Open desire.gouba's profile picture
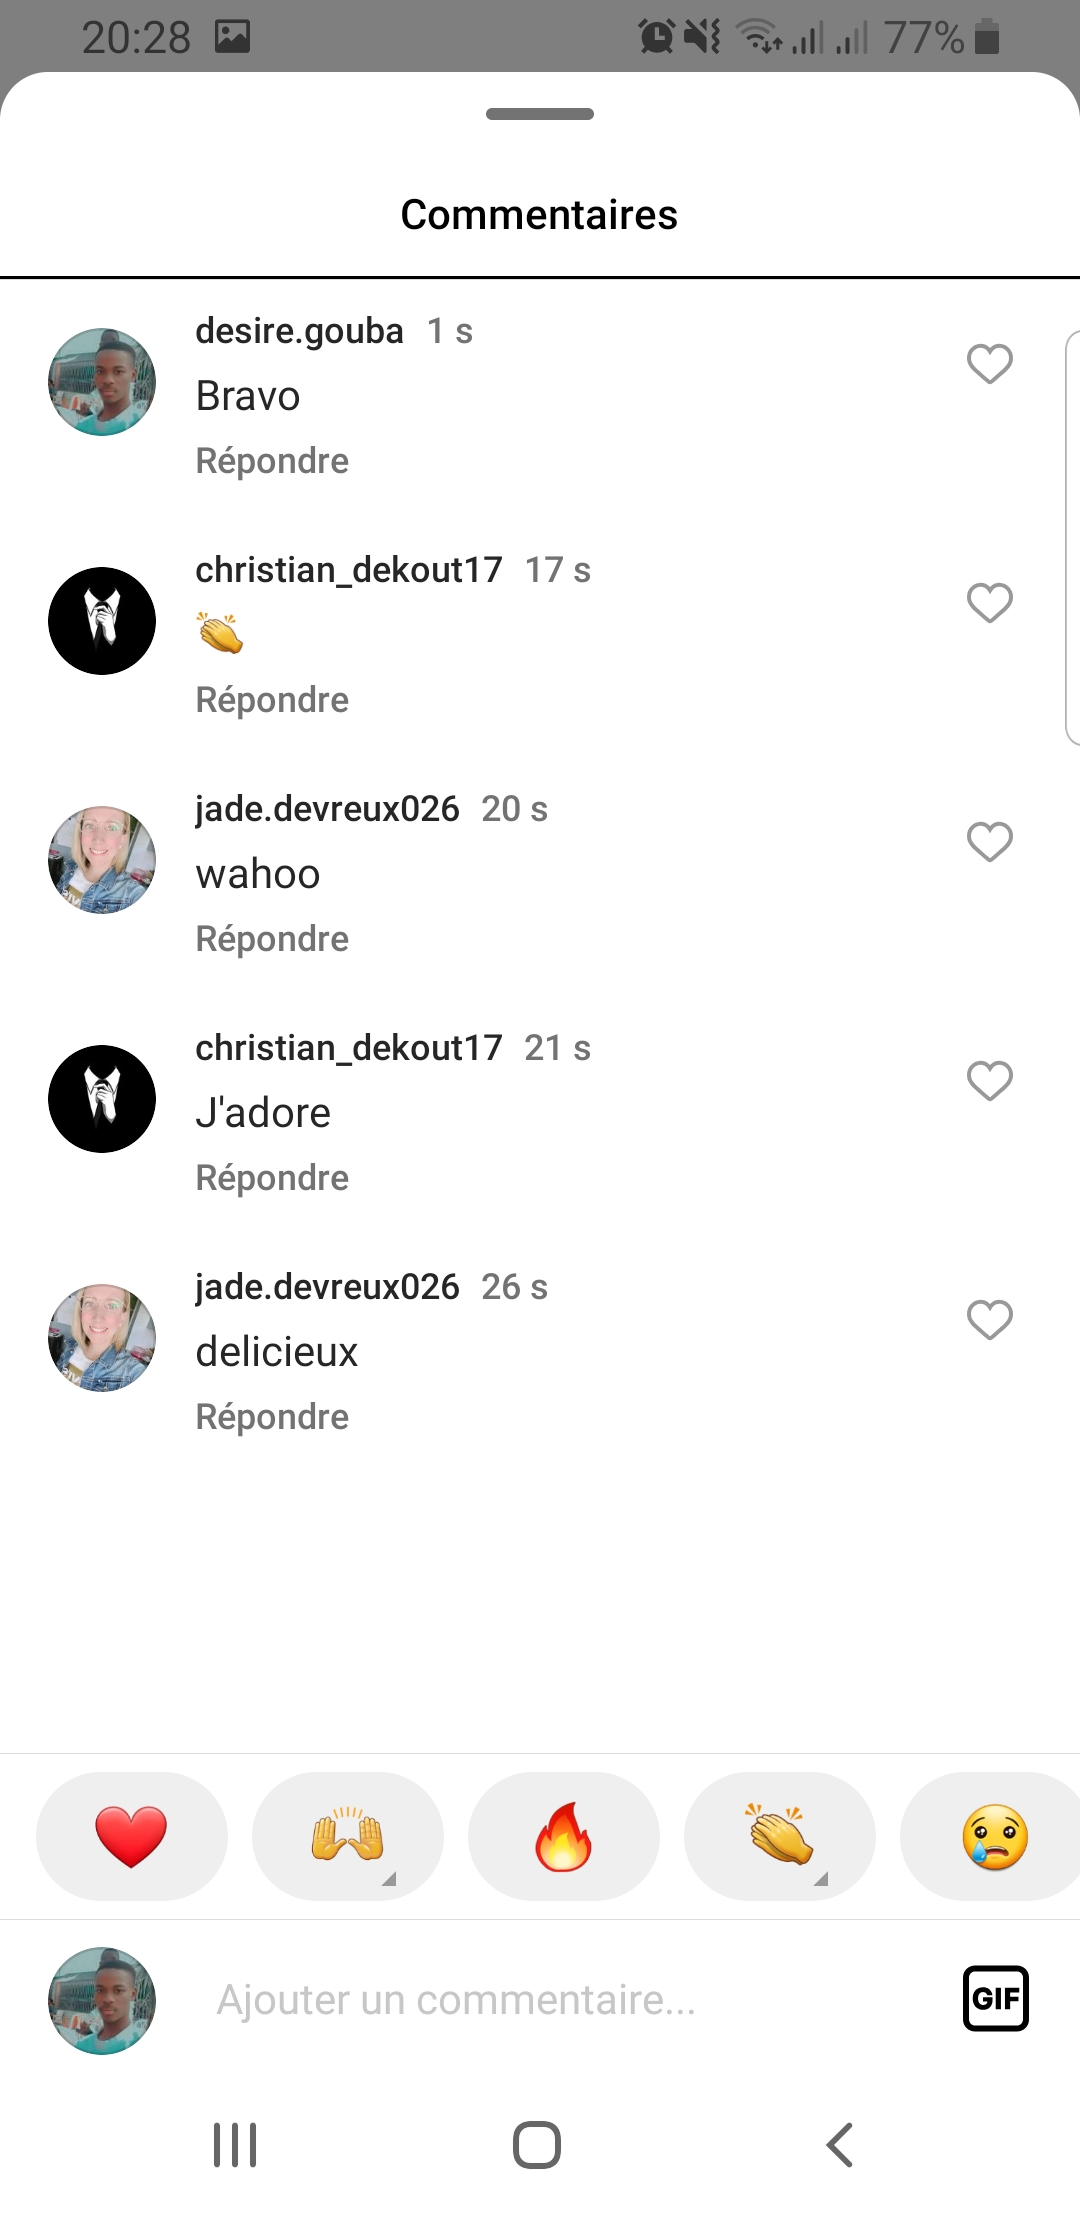The width and height of the screenshot is (1080, 2220). pyautogui.click(x=102, y=382)
